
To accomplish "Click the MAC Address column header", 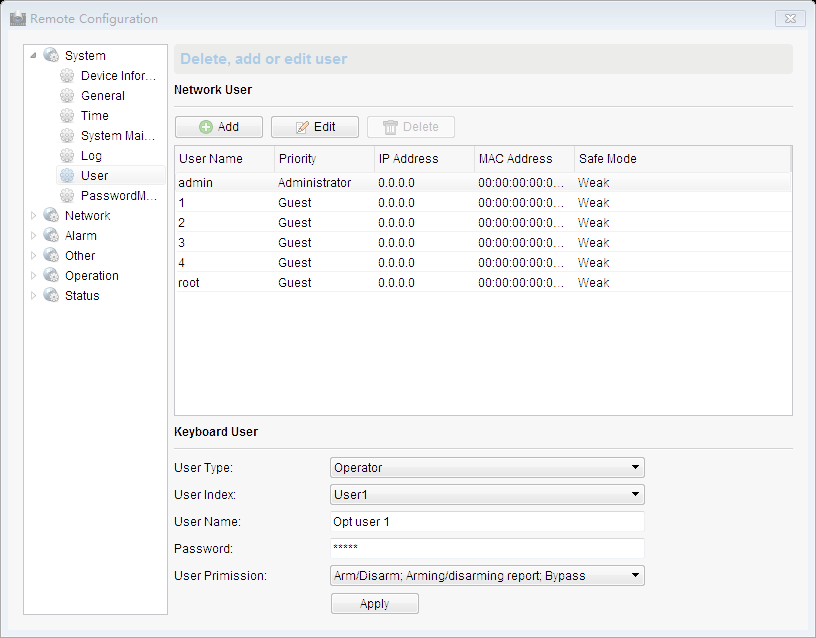I will point(524,159).
